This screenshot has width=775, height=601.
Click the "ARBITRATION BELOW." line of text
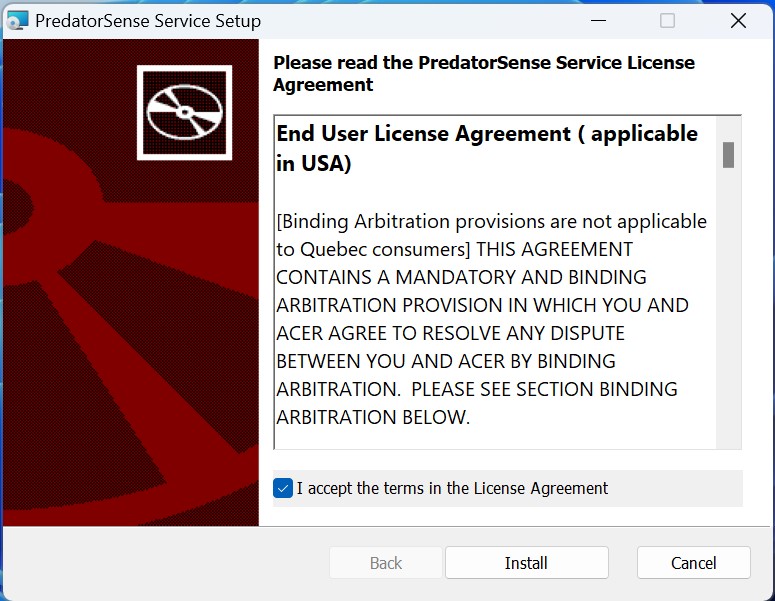coord(372,417)
